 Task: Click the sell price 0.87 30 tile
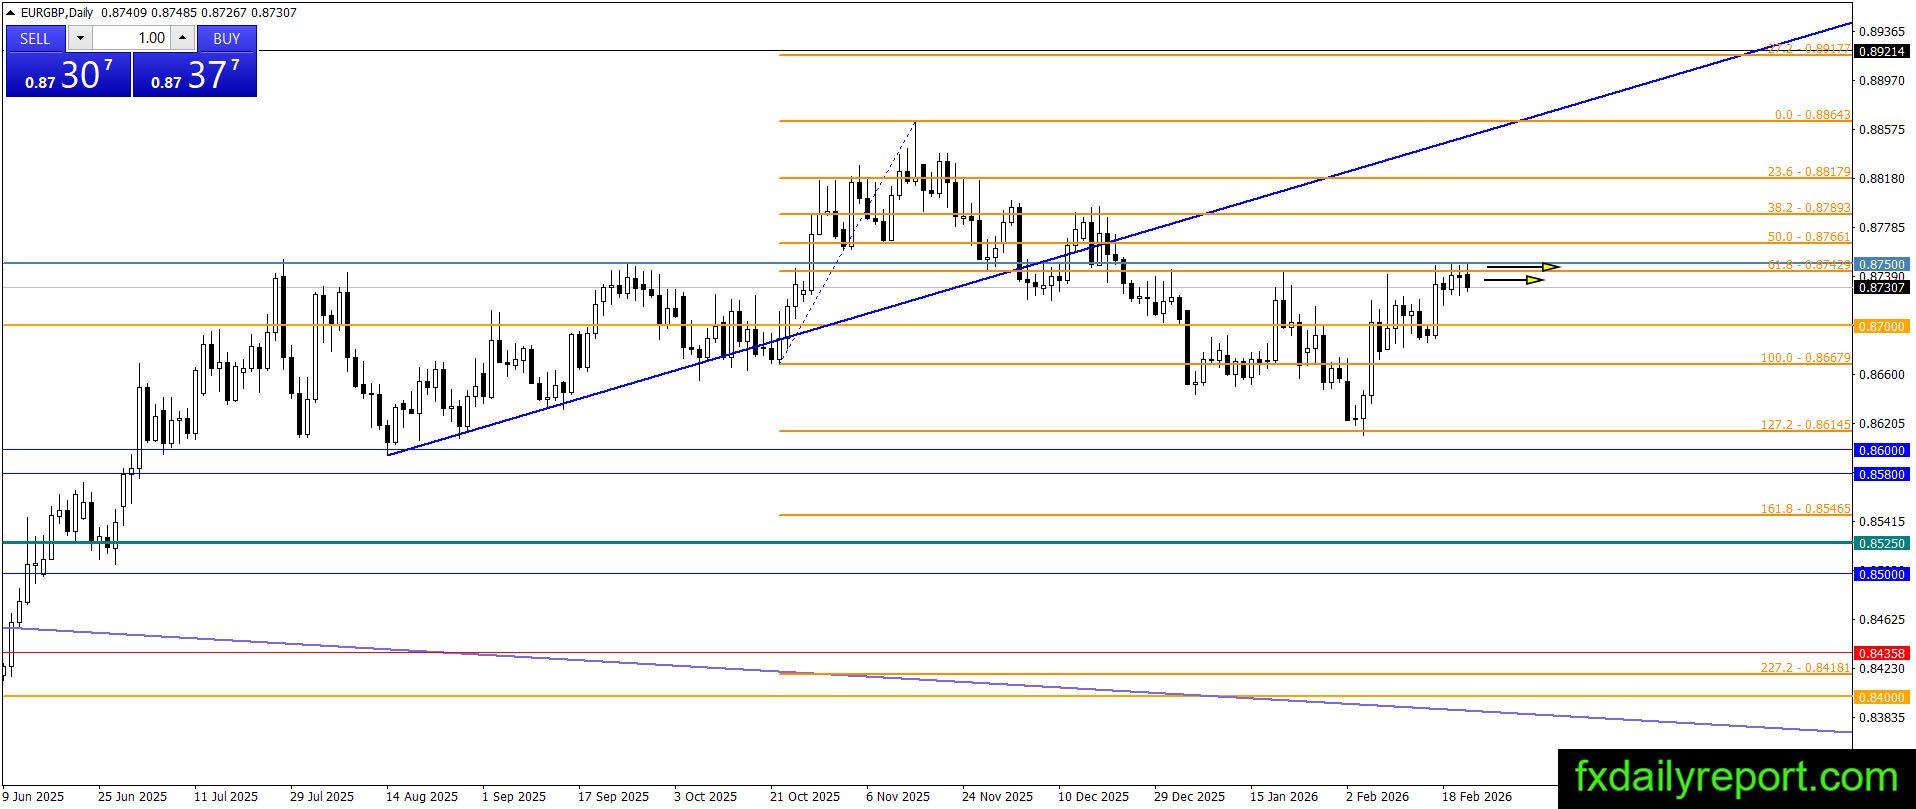(x=68, y=75)
